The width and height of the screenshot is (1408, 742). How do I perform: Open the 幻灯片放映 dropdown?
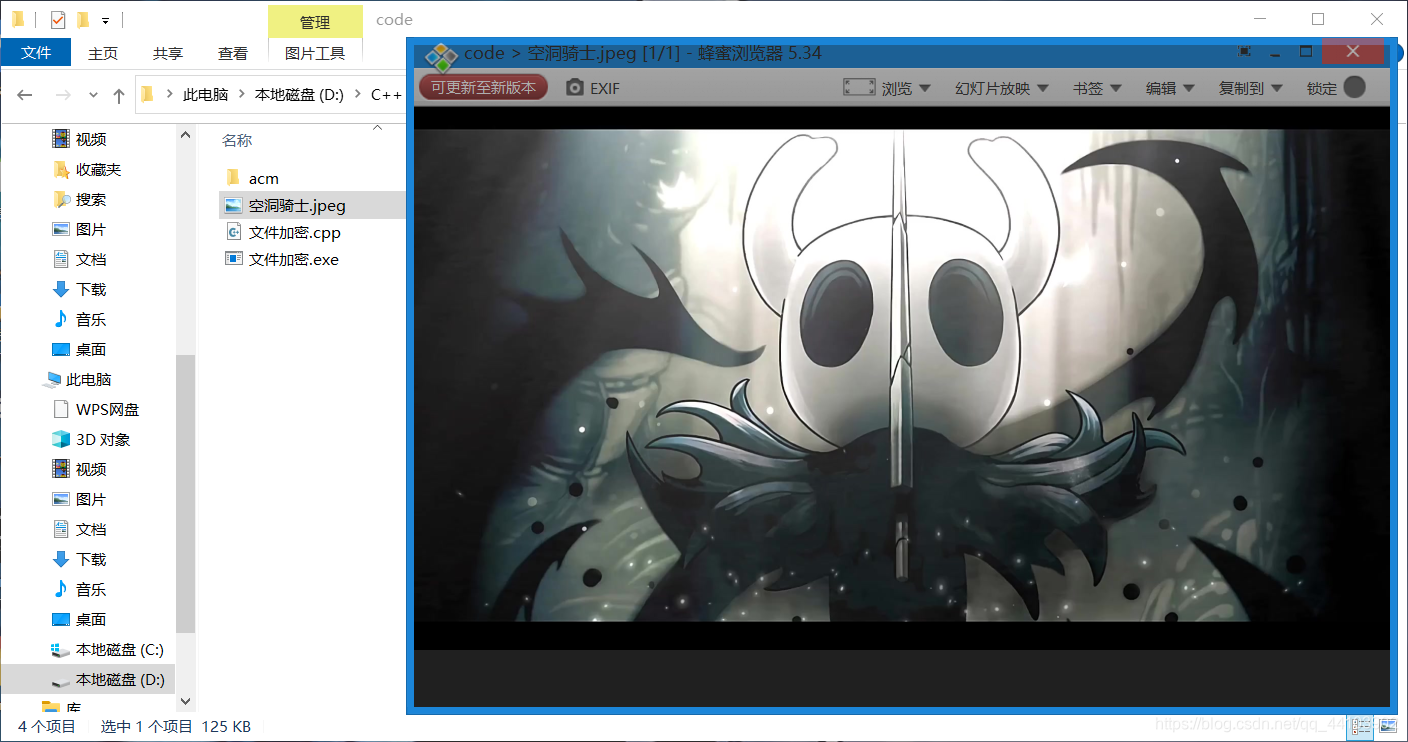(x=1001, y=88)
